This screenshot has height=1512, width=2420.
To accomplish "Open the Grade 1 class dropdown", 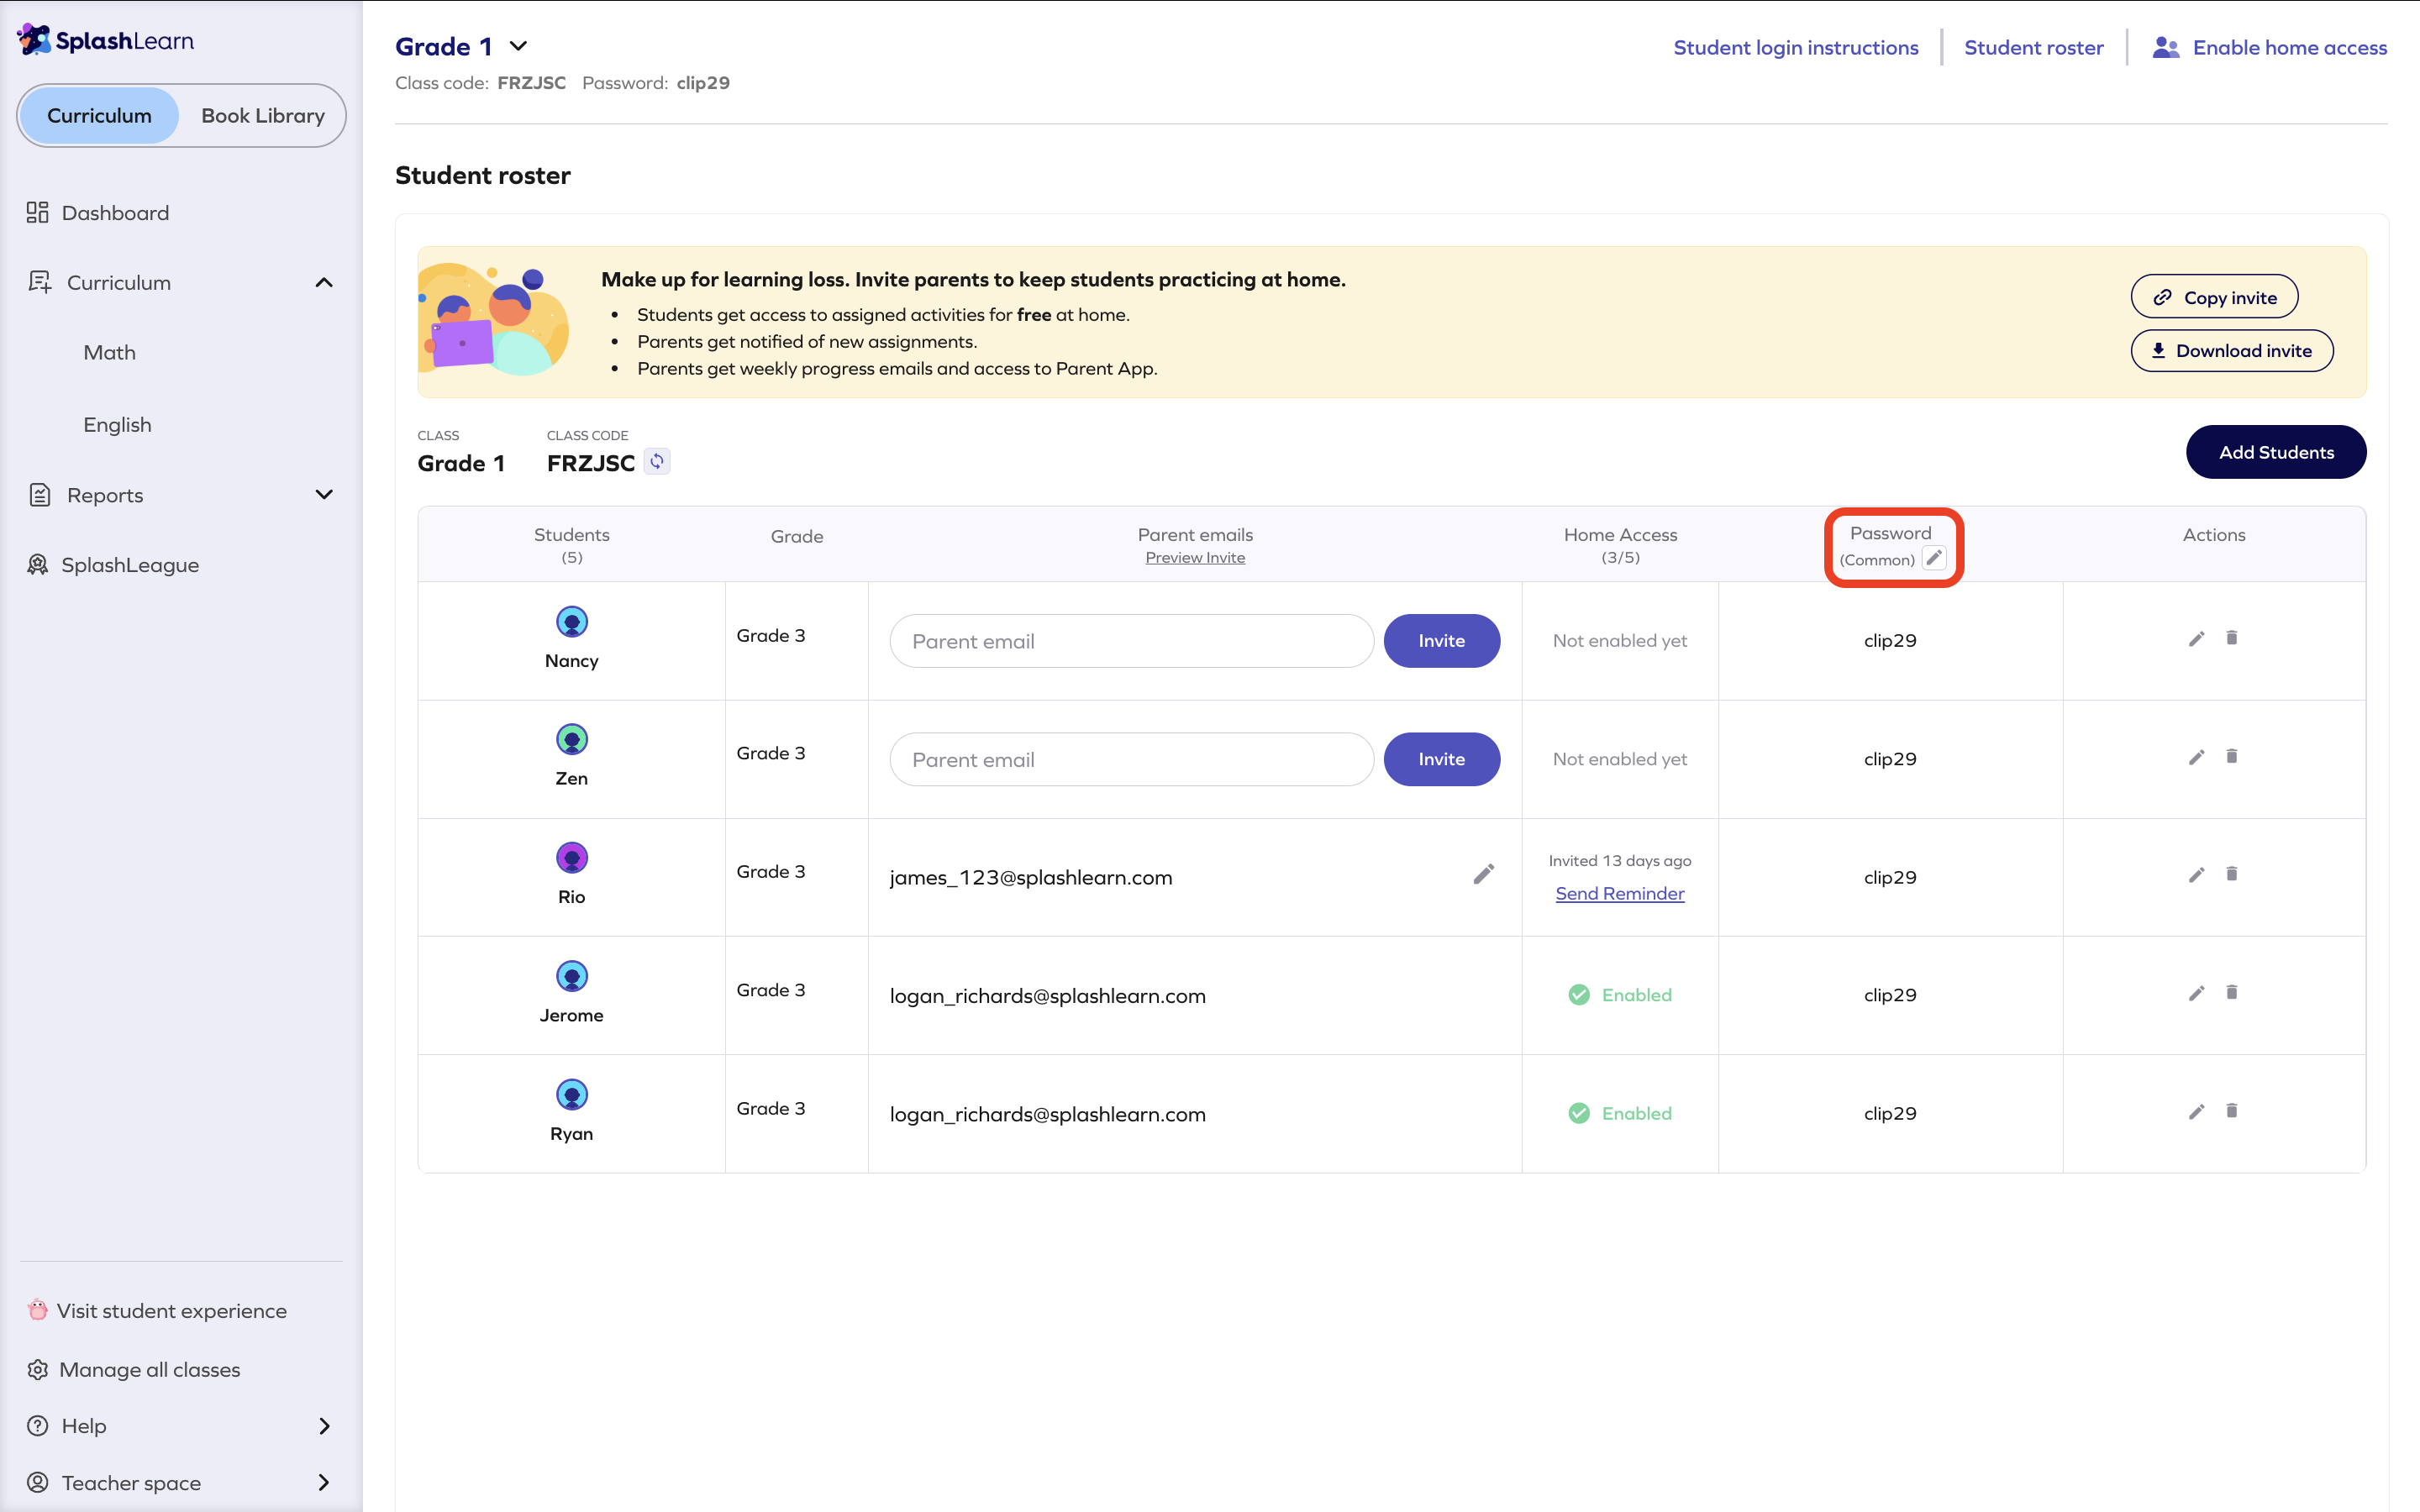I will [x=518, y=46].
